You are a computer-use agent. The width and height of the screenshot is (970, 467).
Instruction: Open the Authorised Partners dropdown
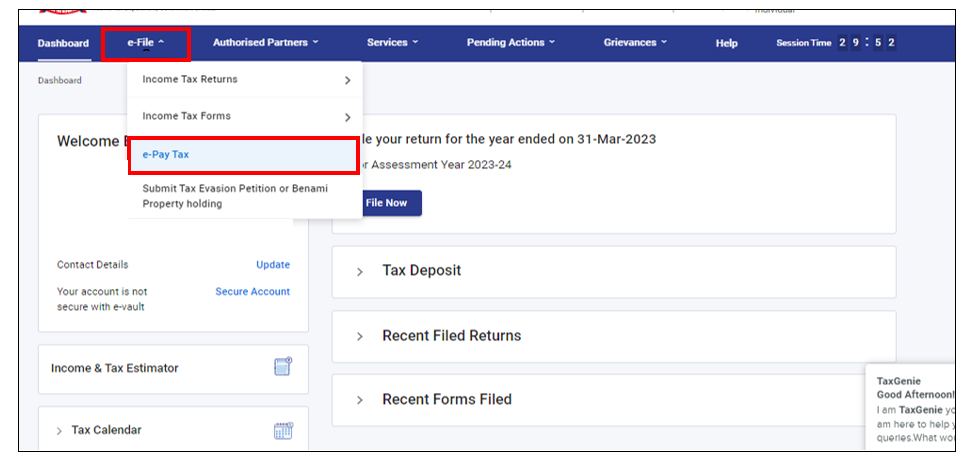[265, 43]
